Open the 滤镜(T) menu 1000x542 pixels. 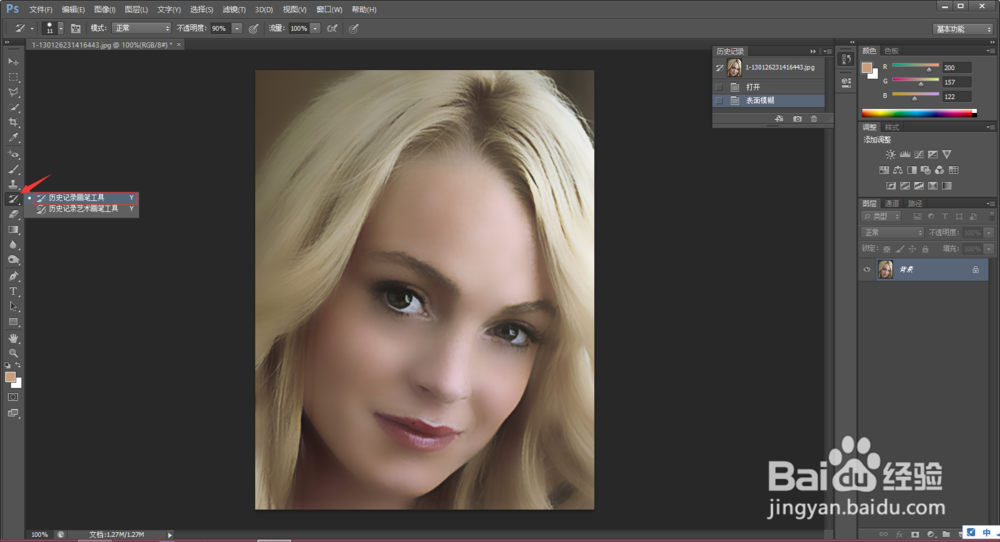pyautogui.click(x=233, y=10)
